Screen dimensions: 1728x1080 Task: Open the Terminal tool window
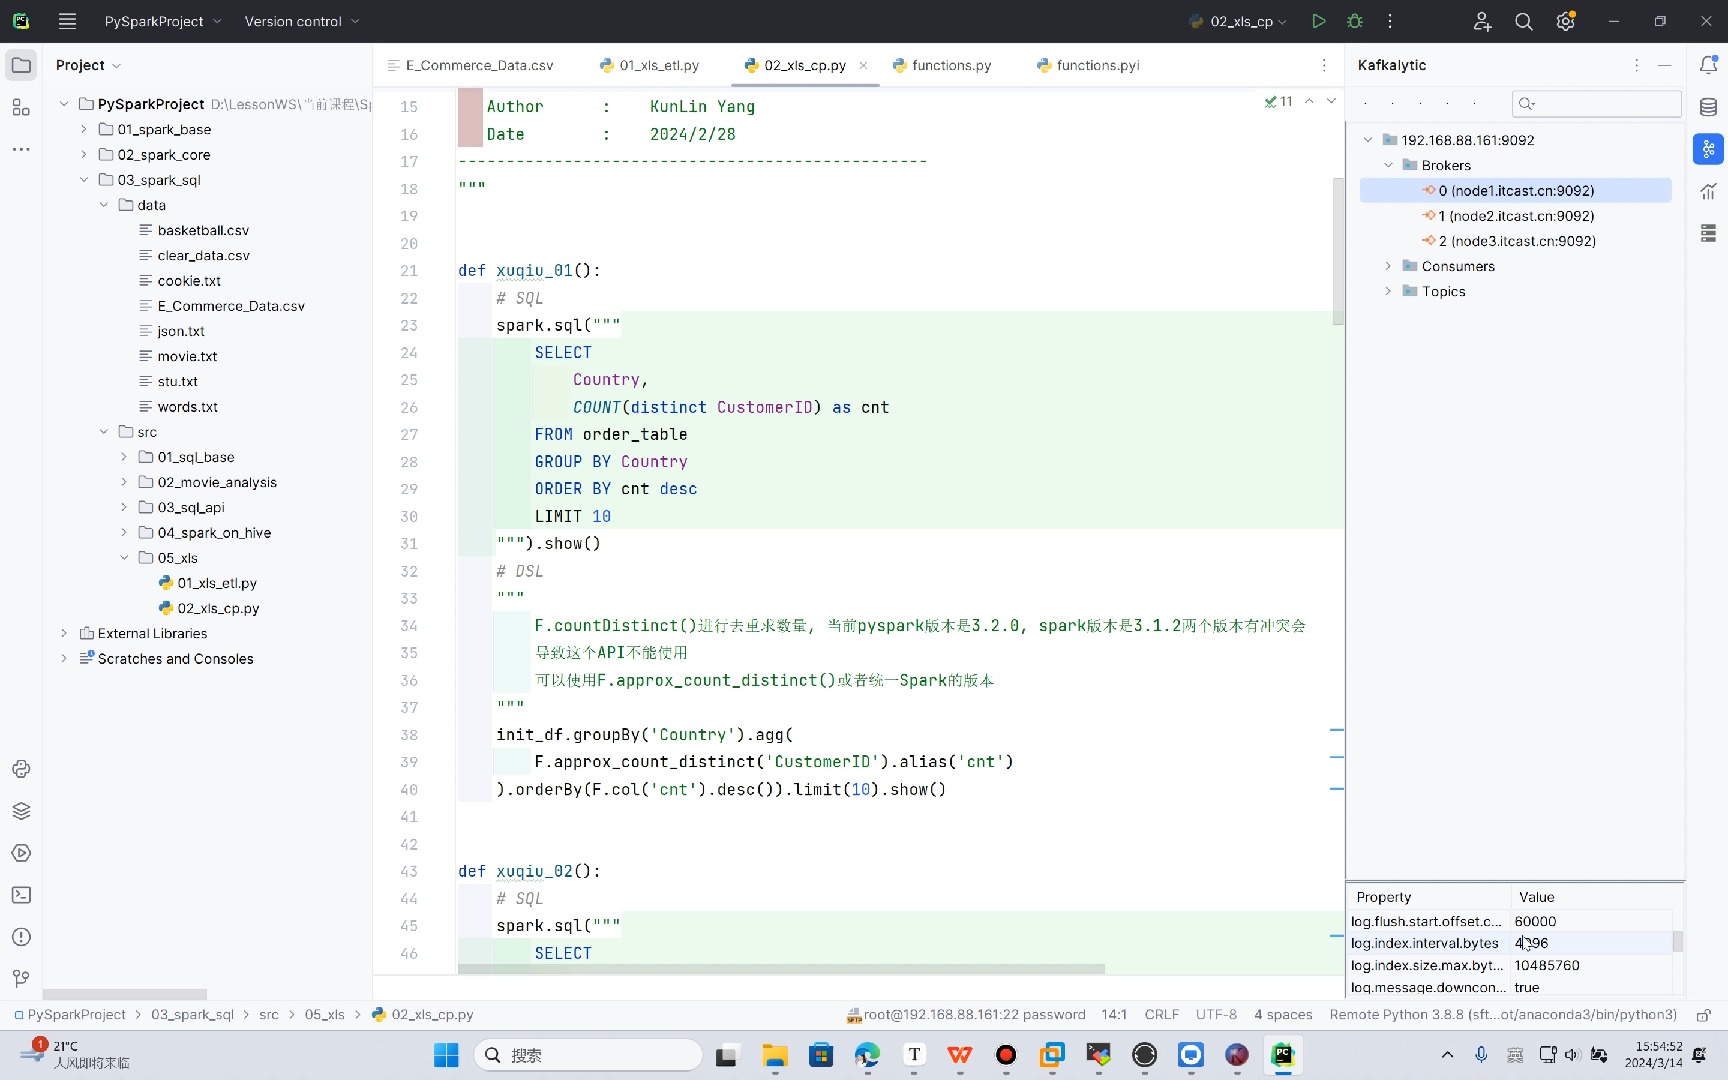[21, 895]
